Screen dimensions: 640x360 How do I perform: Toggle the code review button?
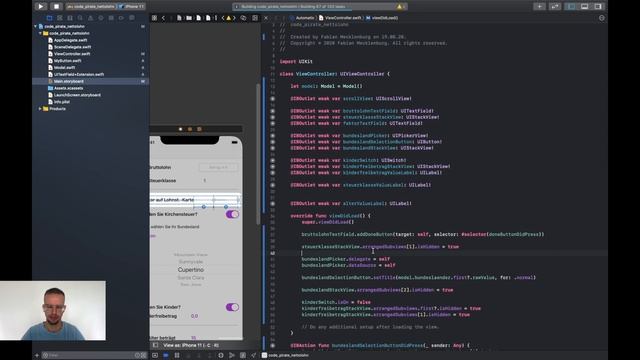[555, 7]
